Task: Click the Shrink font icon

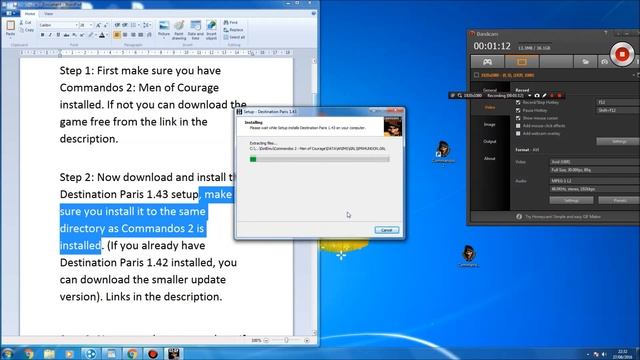Action: [106, 25]
